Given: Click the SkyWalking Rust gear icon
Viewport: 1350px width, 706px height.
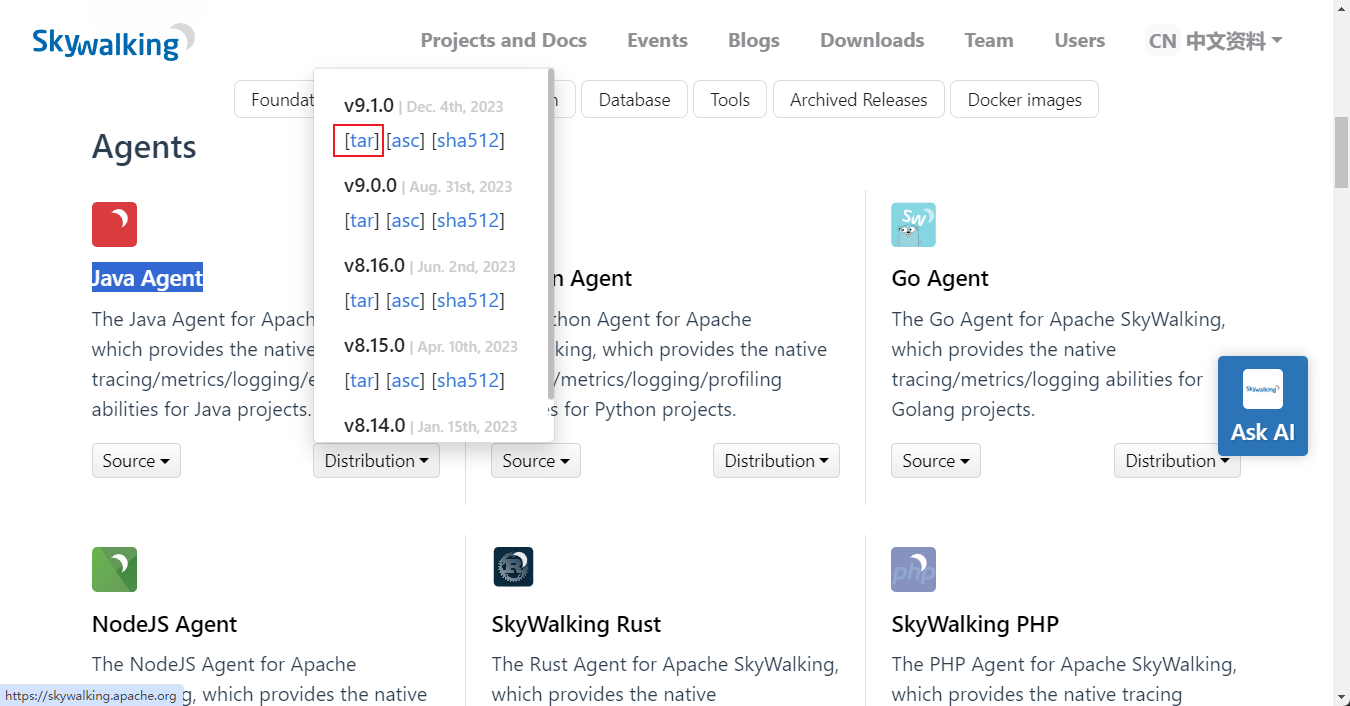Looking at the screenshot, I should pos(513,567).
